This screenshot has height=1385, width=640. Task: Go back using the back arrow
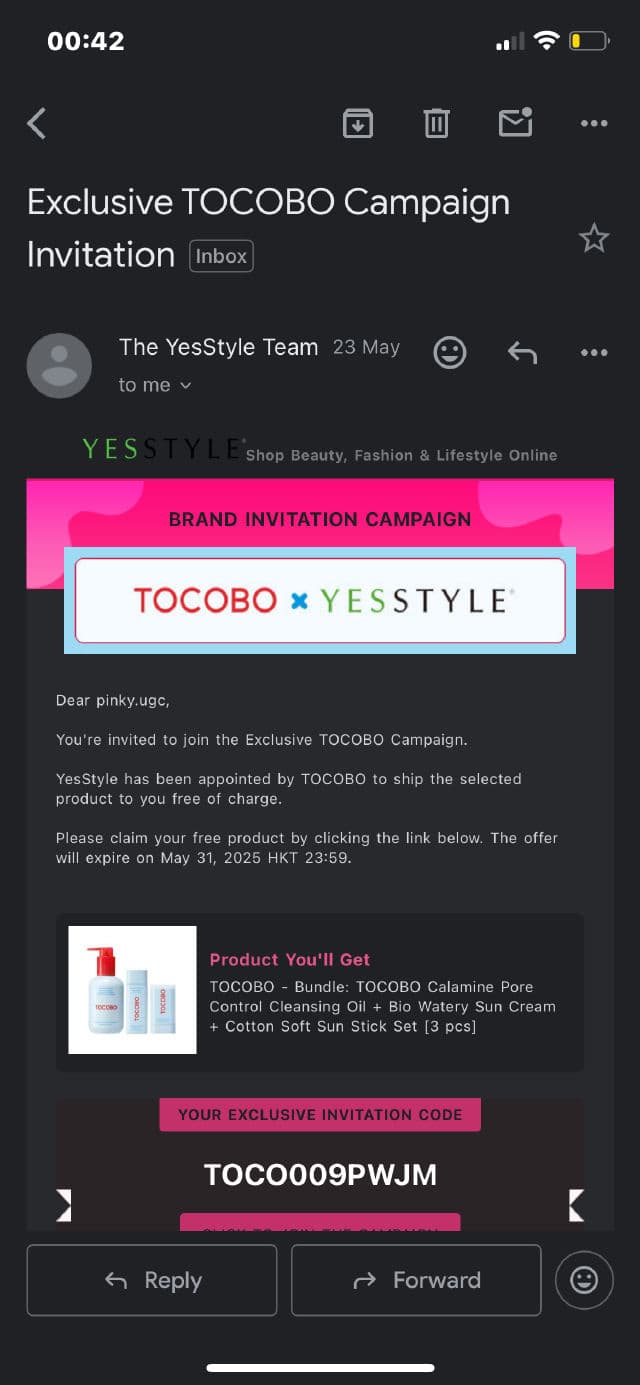[x=37, y=124]
